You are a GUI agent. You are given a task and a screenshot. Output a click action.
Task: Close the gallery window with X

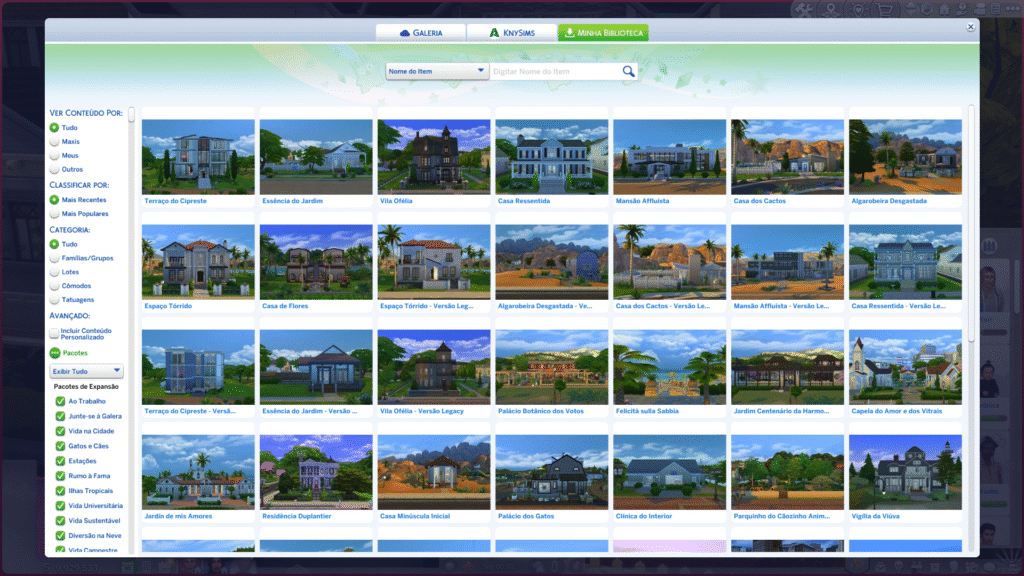click(x=970, y=27)
